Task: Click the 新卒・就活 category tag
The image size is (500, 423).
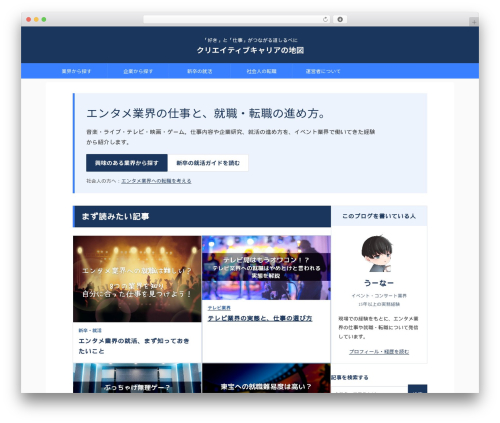Action: tap(90, 330)
